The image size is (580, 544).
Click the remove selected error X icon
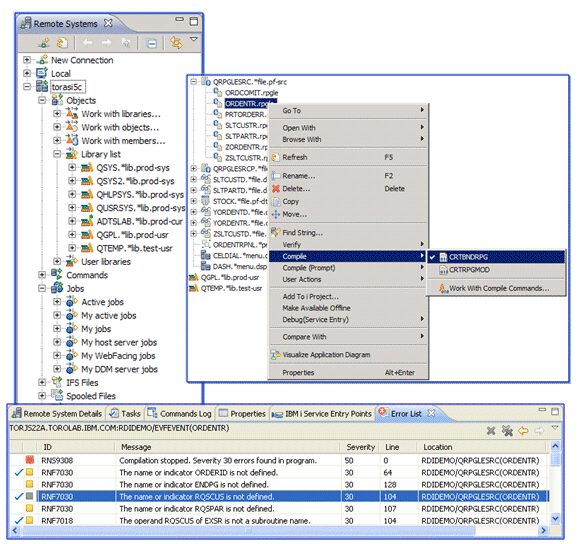click(x=490, y=430)
